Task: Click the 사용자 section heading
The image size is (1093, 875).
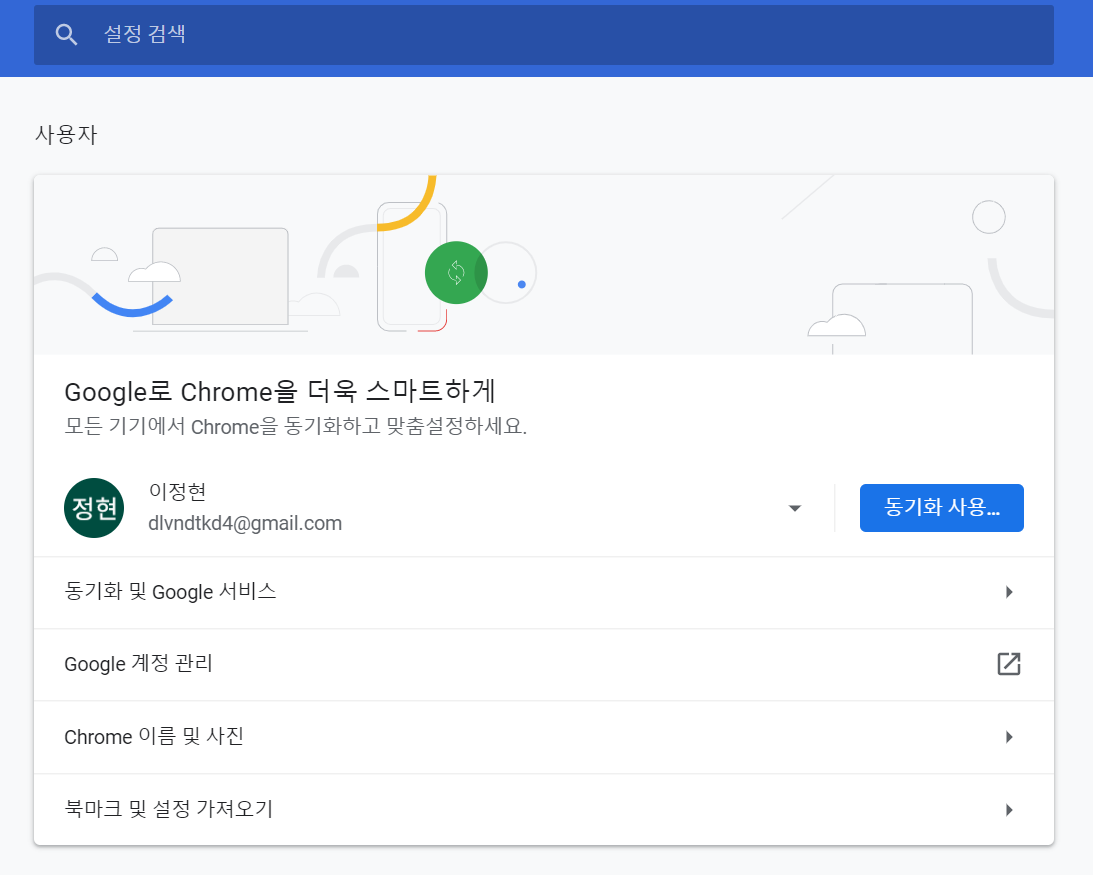Action: point(66,135)
